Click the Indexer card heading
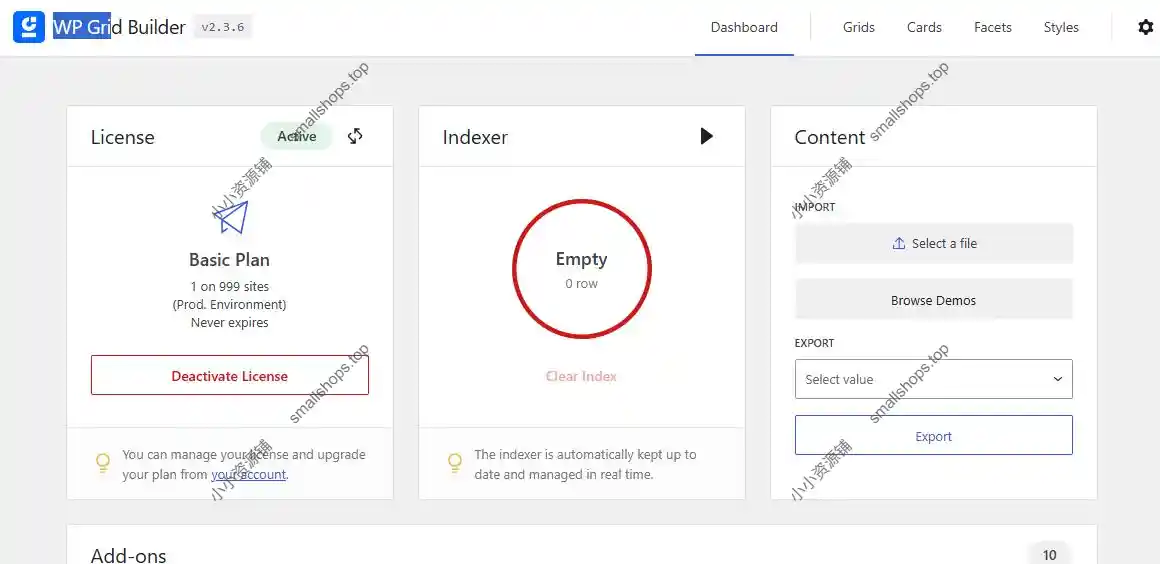This screenshot has width=1160, height=564. coord(475,137)
